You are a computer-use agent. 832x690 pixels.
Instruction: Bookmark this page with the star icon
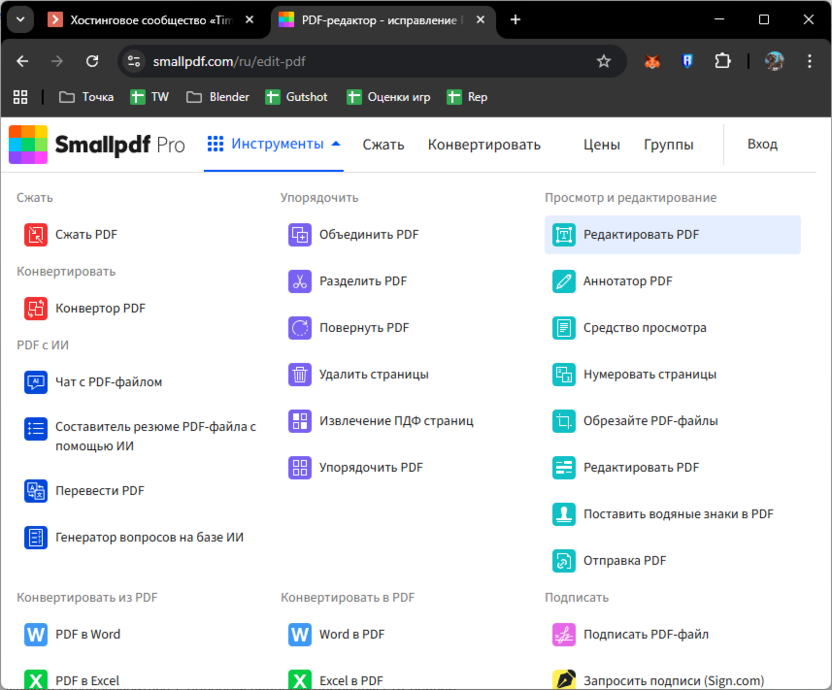click(603, 62)
